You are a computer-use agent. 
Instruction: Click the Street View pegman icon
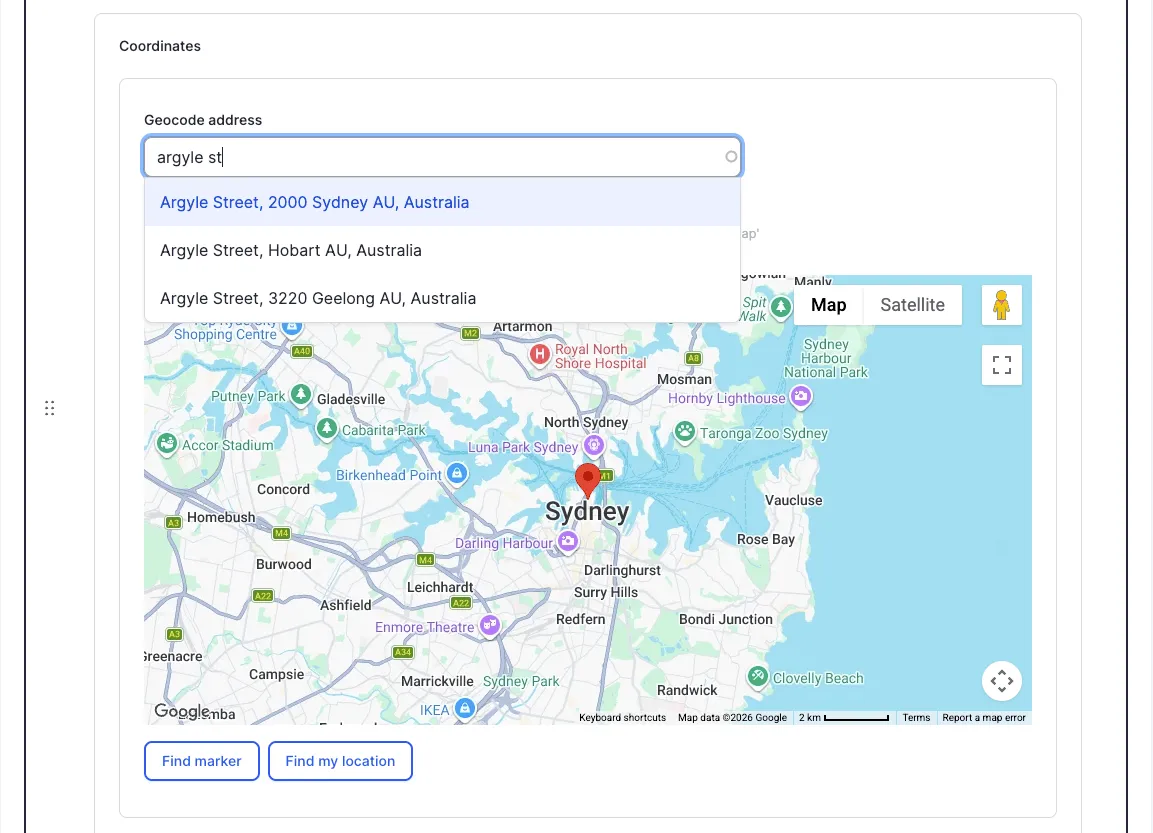[1002, 304]
